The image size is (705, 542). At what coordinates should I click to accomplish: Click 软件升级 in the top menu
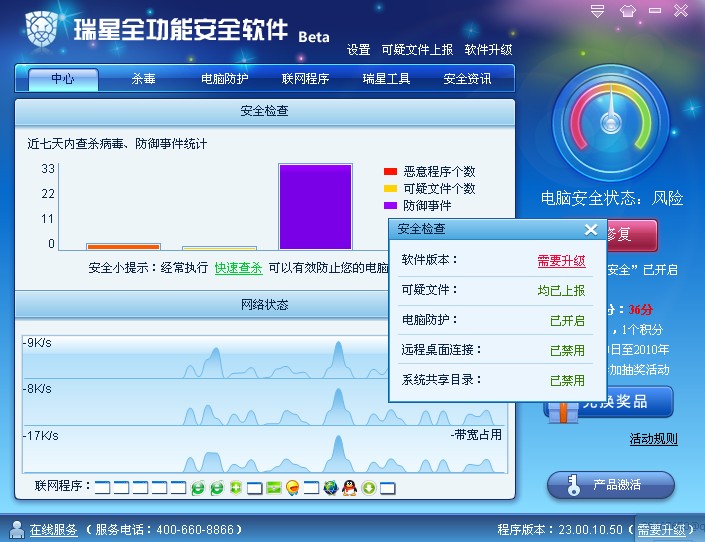[488, 49]
